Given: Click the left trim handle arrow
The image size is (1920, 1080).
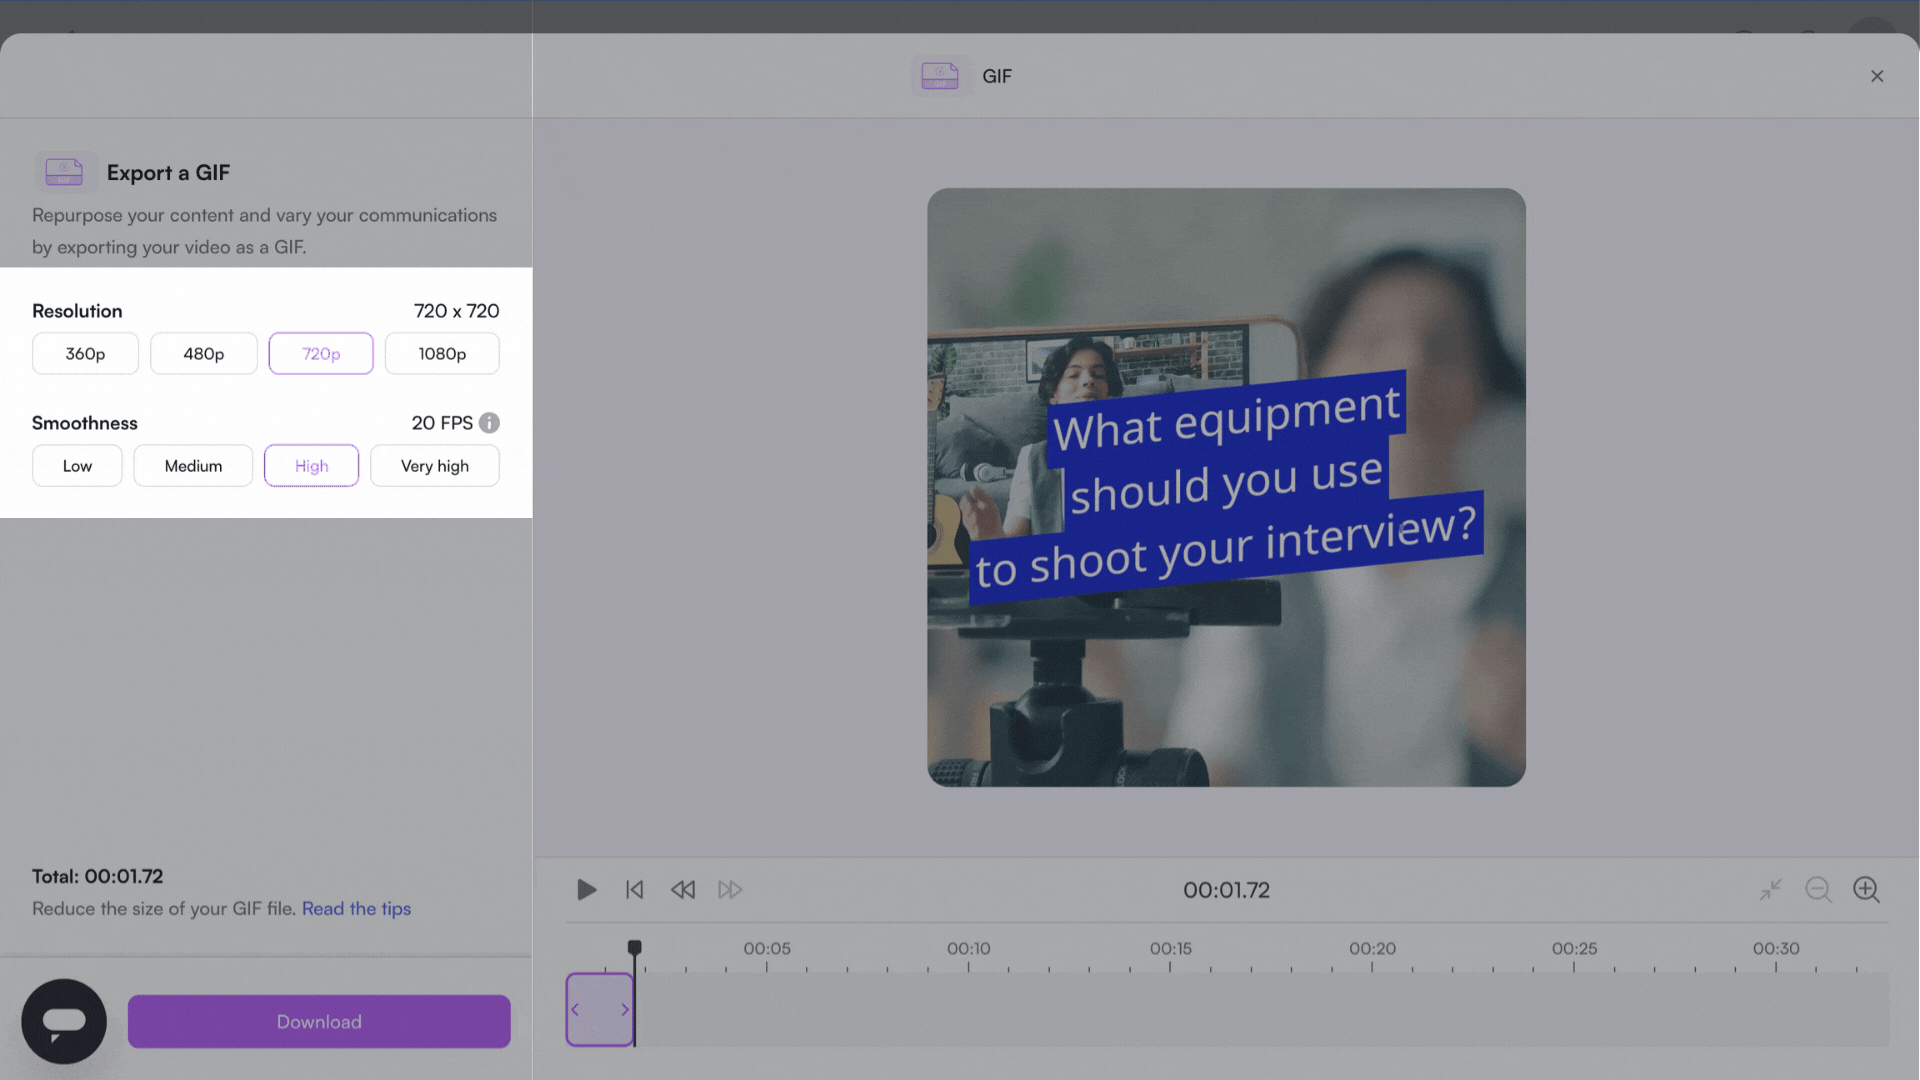Looking at the screenshot, I should 575,1010.
